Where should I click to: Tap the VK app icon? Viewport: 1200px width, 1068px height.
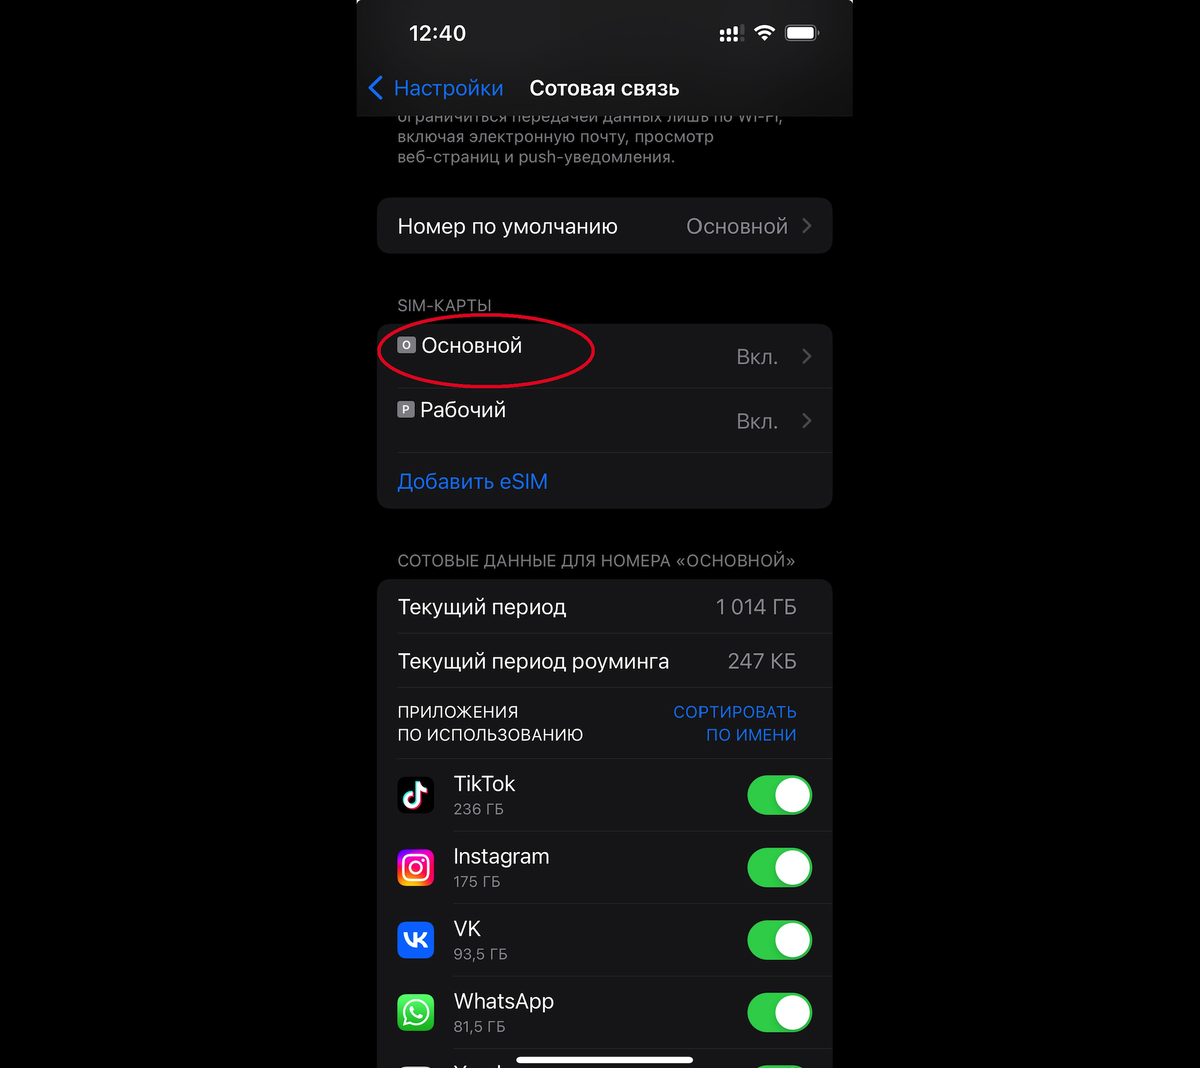coord(416,940)
